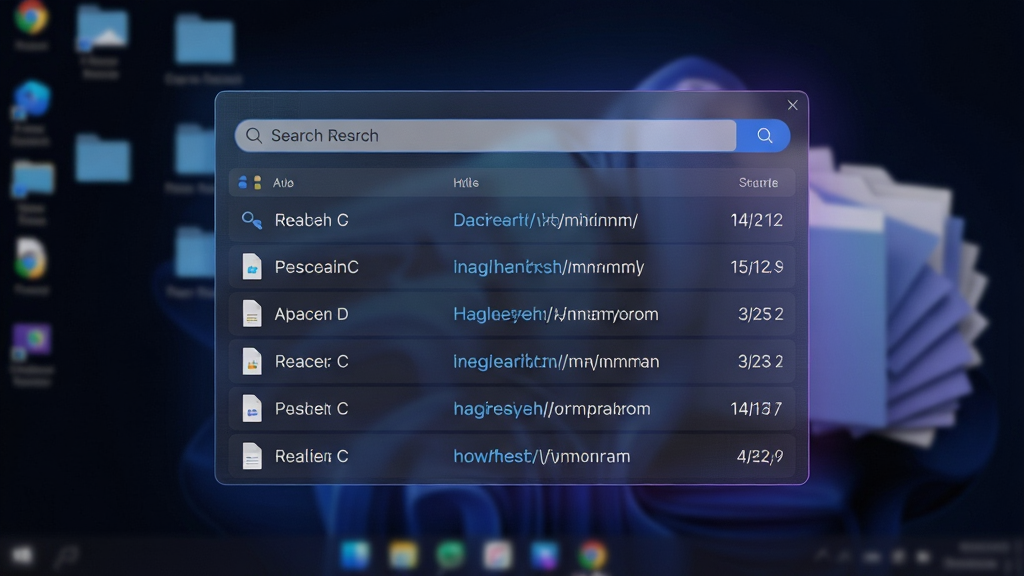This screenshot has height=576, width=1024.
Task: Visit the ineglearibtn link for Reacer C
Action: pyautogui.click(x=556, y=361)
